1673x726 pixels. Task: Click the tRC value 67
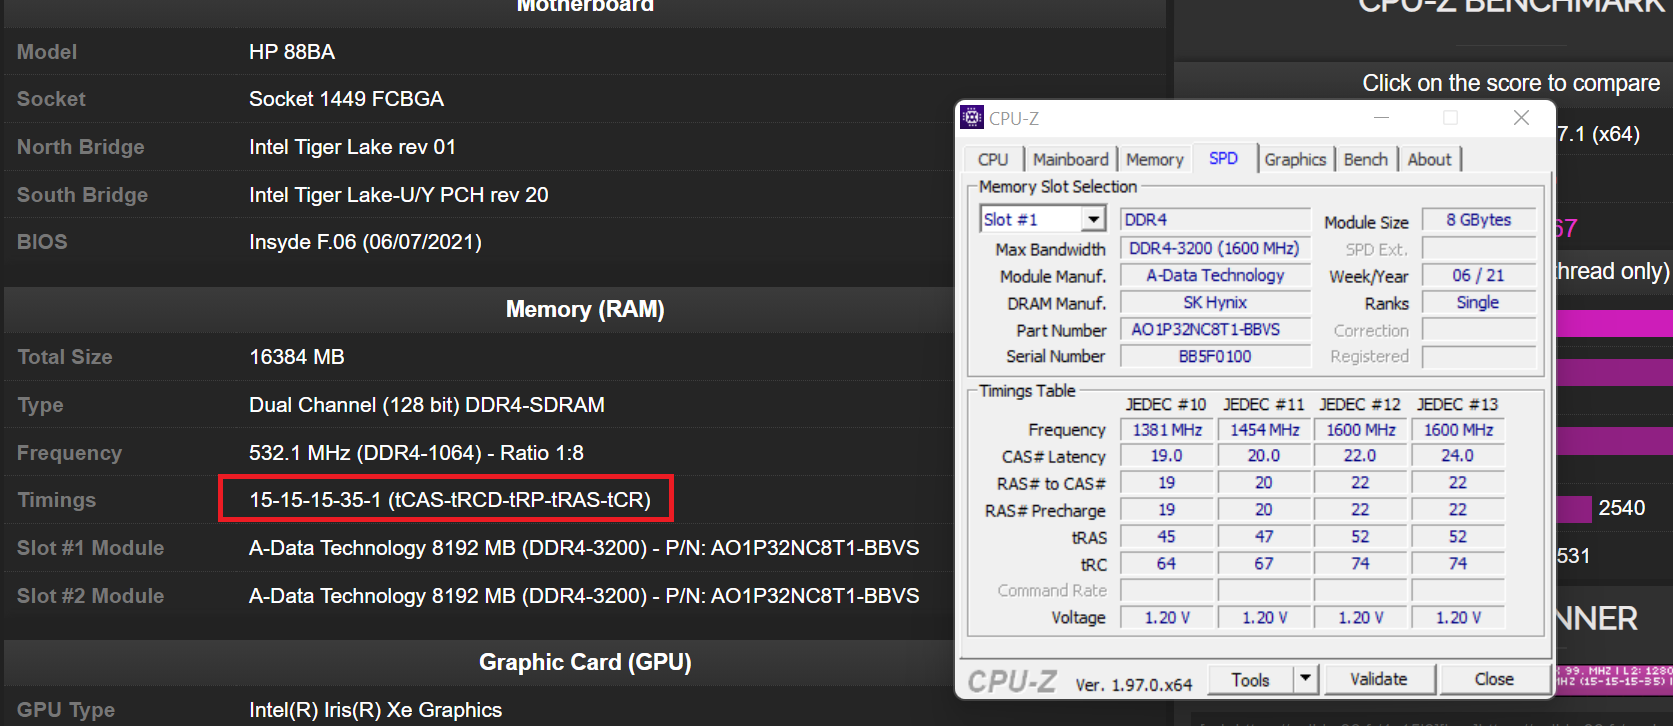(x=1264, y=564)
